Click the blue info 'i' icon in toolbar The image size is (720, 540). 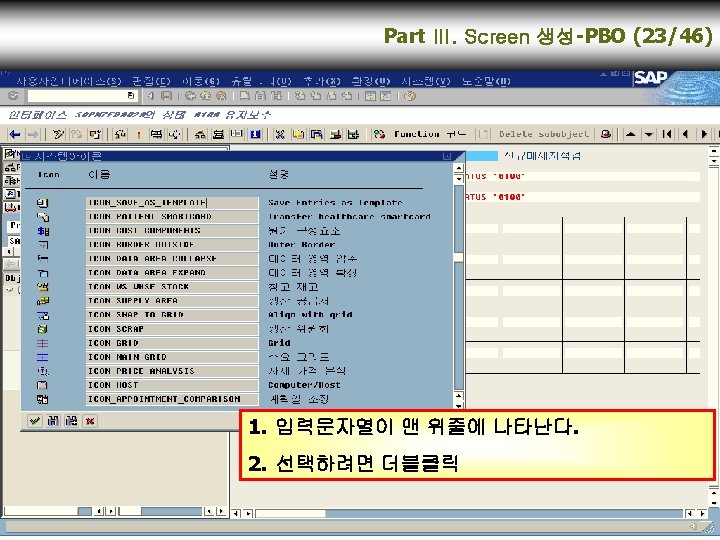click(x=255, y=134)
